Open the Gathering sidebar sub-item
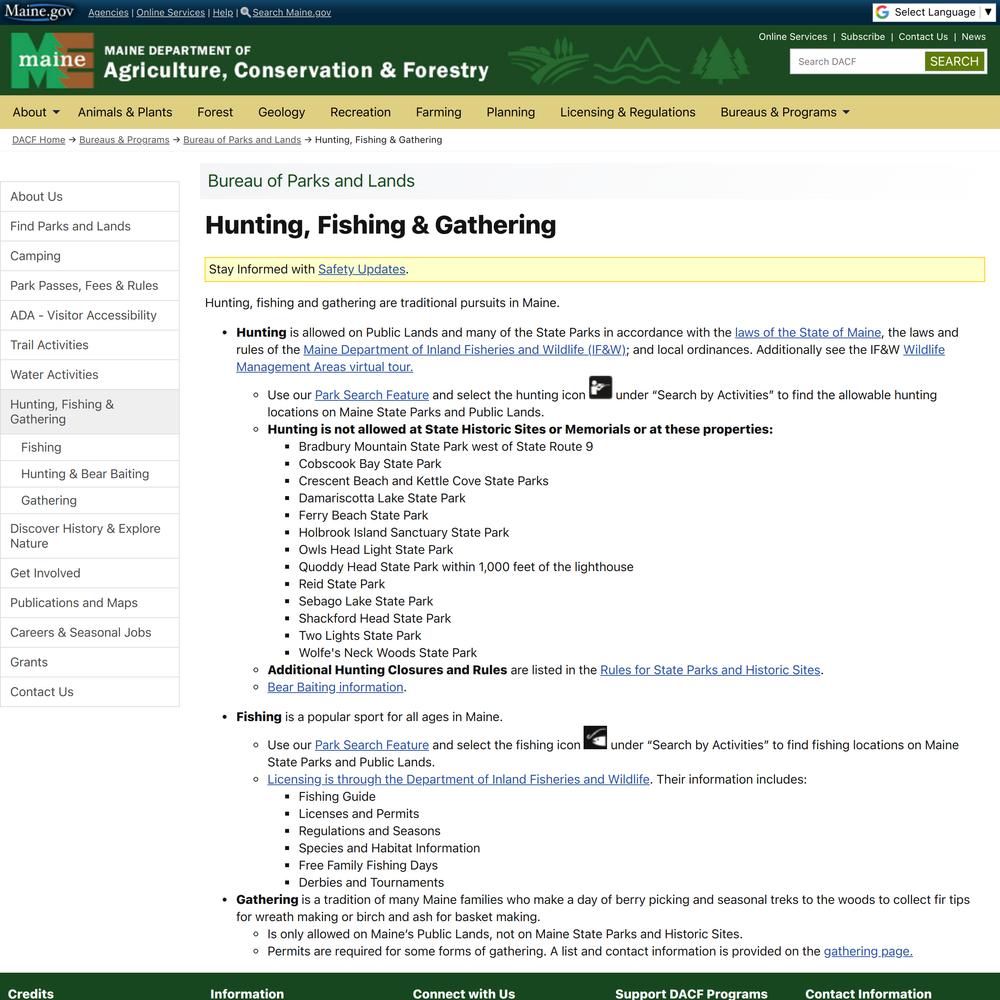This screenshot has height=1000, width=1000. [90, 501]
